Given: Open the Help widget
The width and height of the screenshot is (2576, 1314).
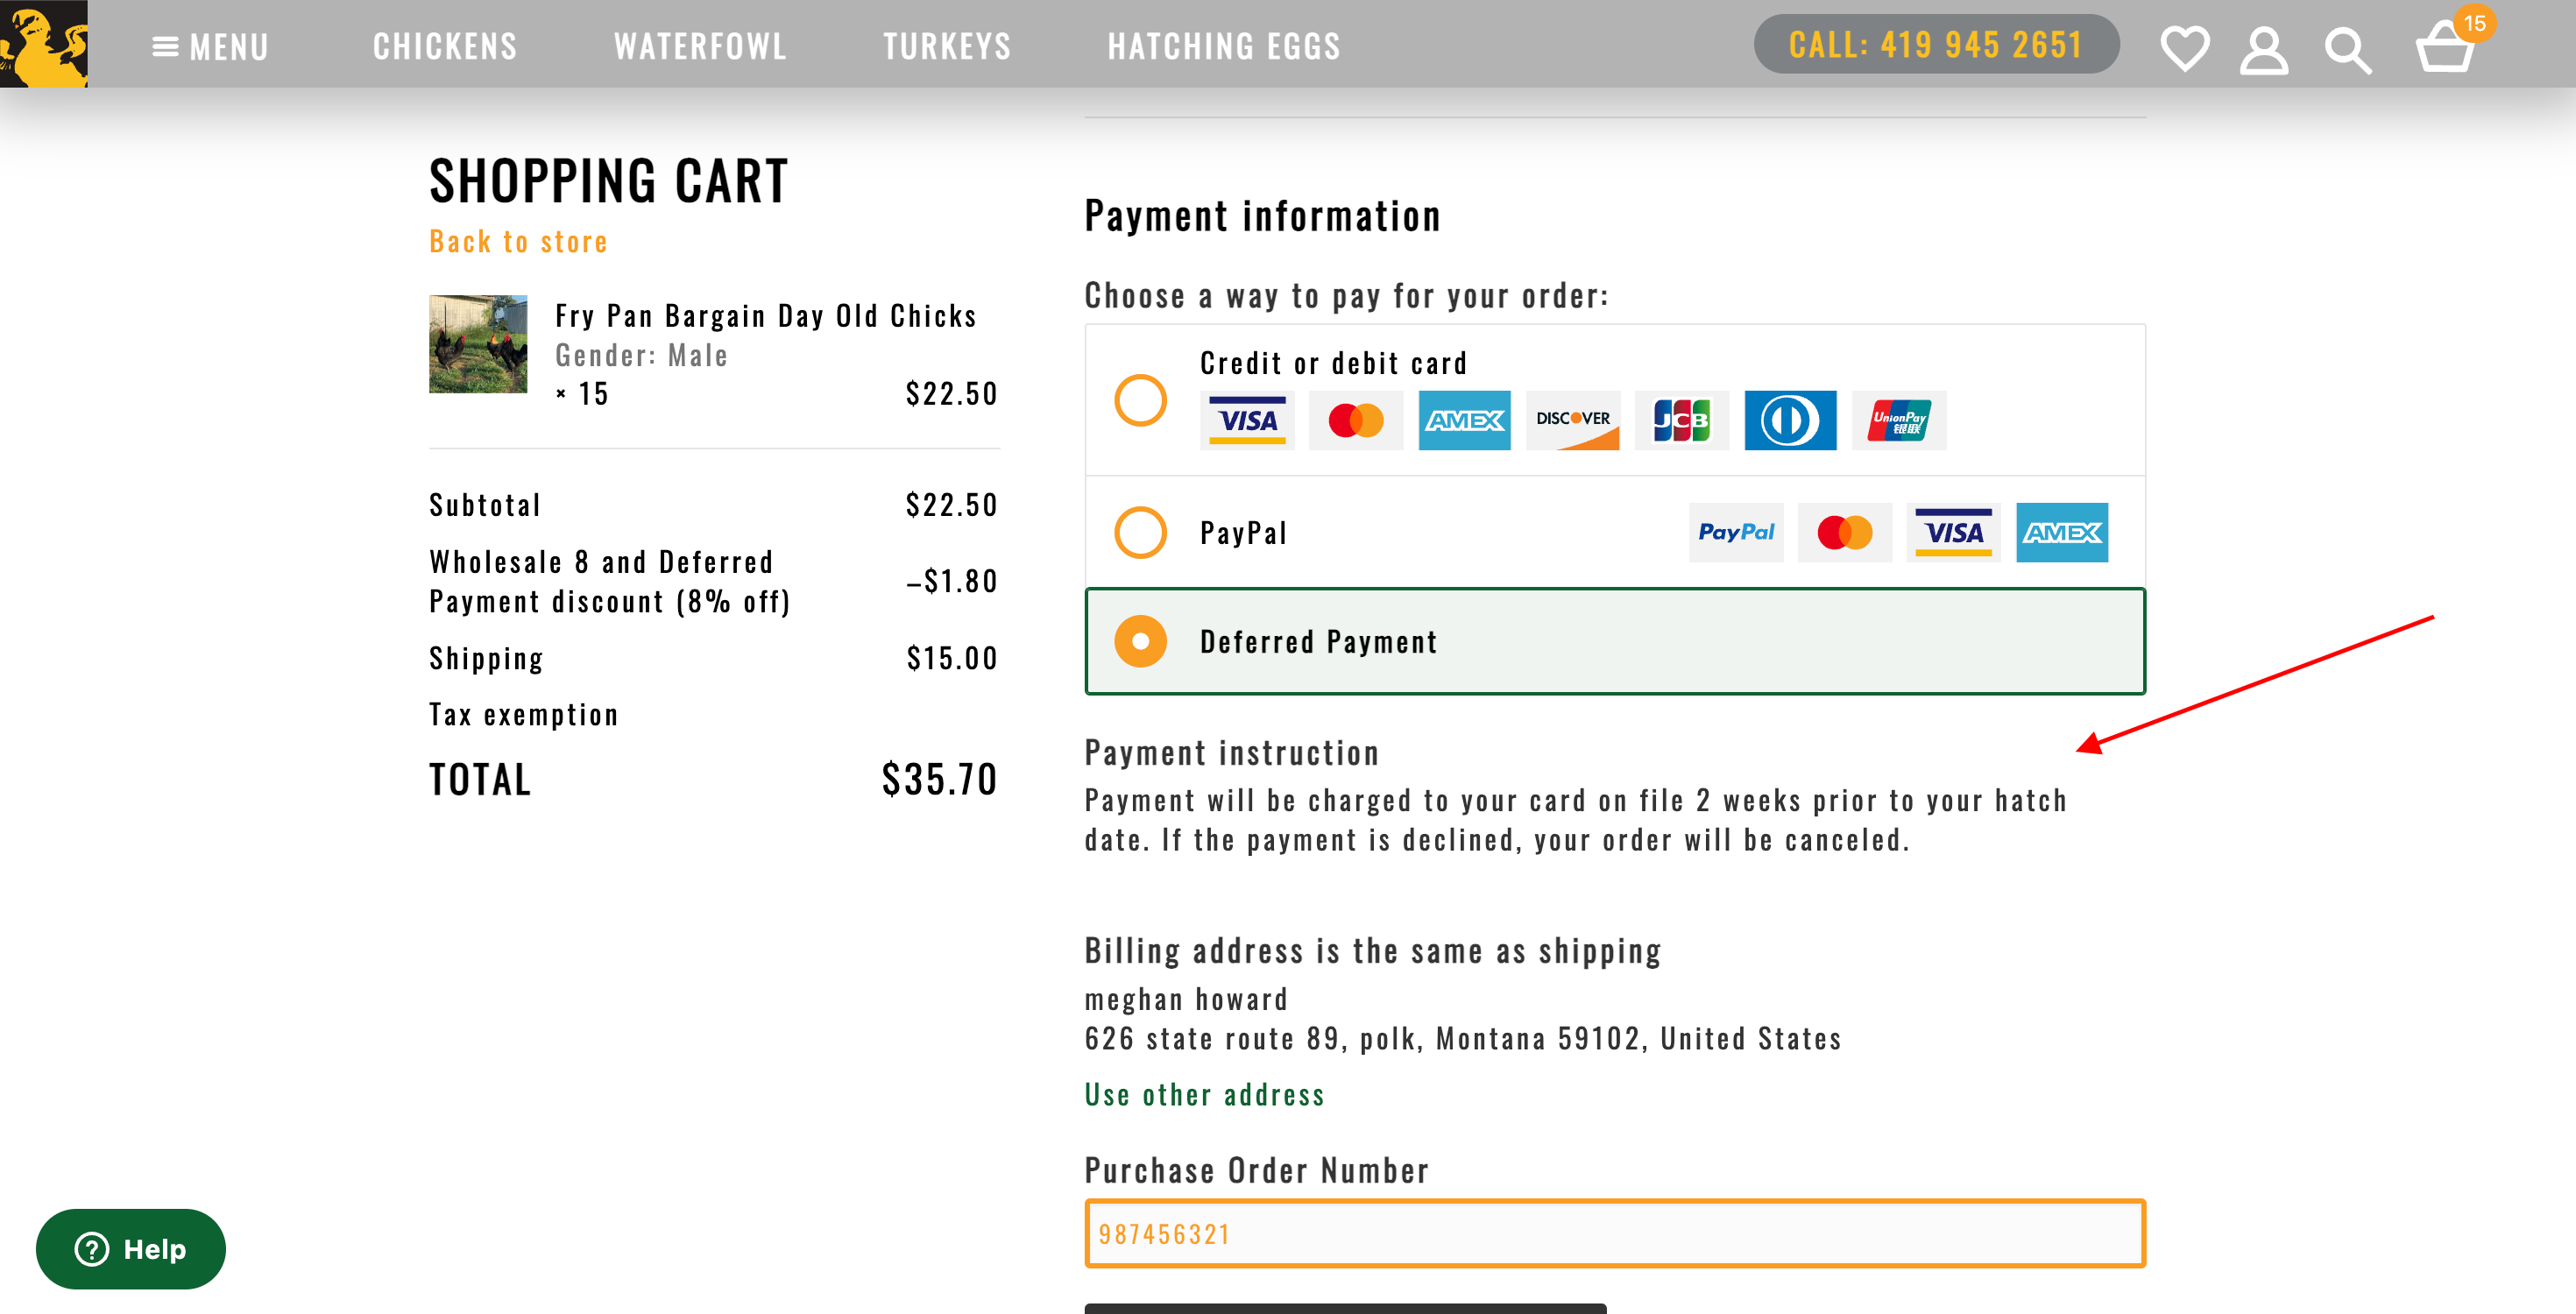Looking at the screenshot, I should point(130,1248).
